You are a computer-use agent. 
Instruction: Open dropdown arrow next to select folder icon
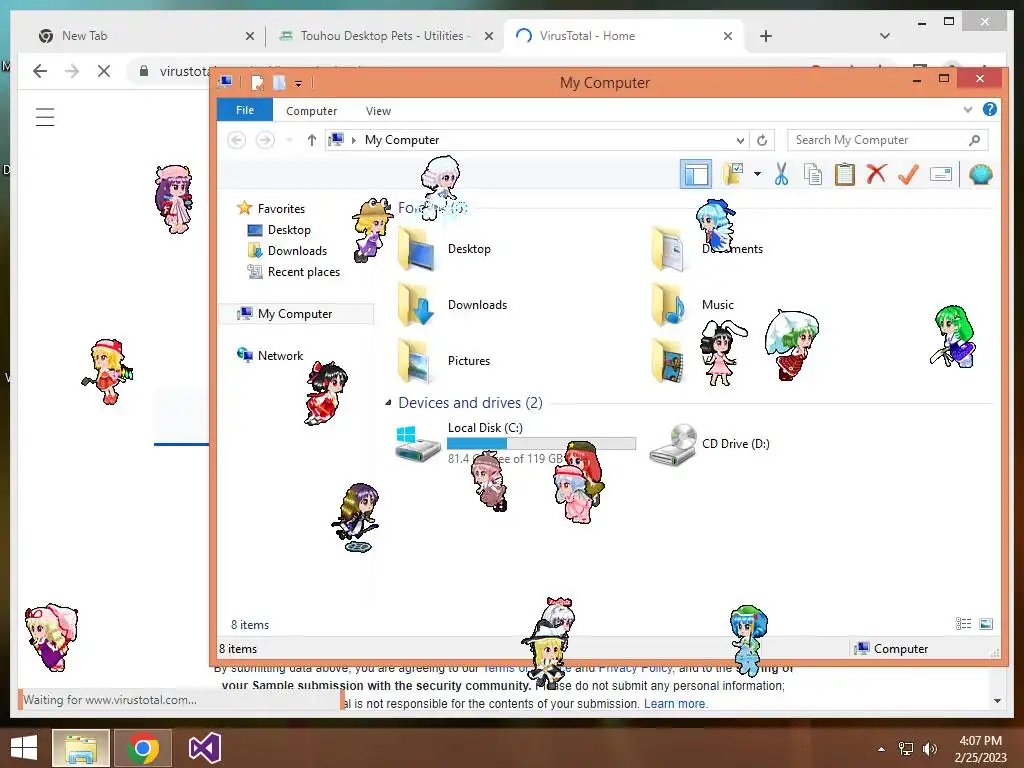(x=757, y=174)
